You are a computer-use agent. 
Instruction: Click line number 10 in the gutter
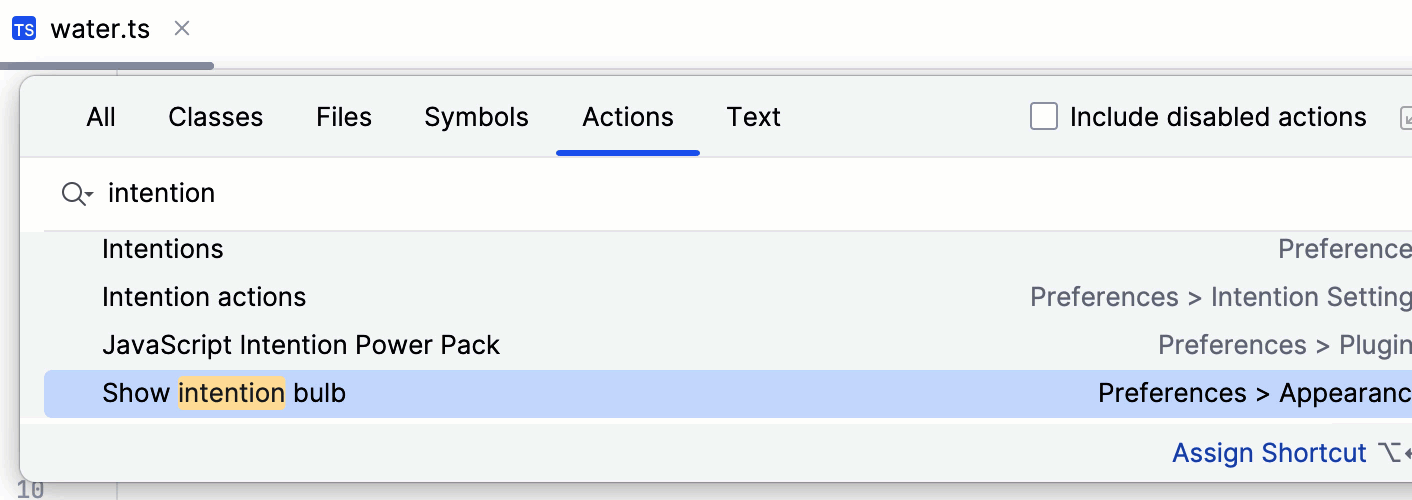coord(30,490)
